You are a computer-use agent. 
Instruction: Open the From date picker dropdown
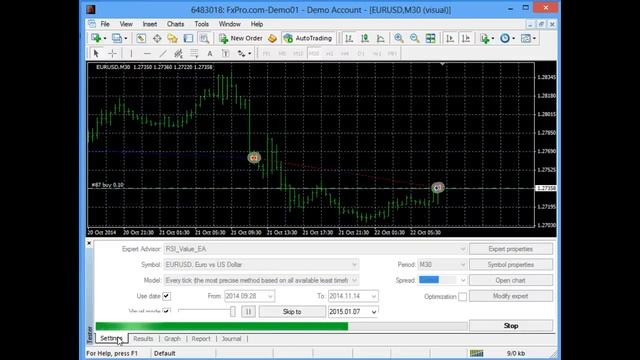tap(270, 296)
